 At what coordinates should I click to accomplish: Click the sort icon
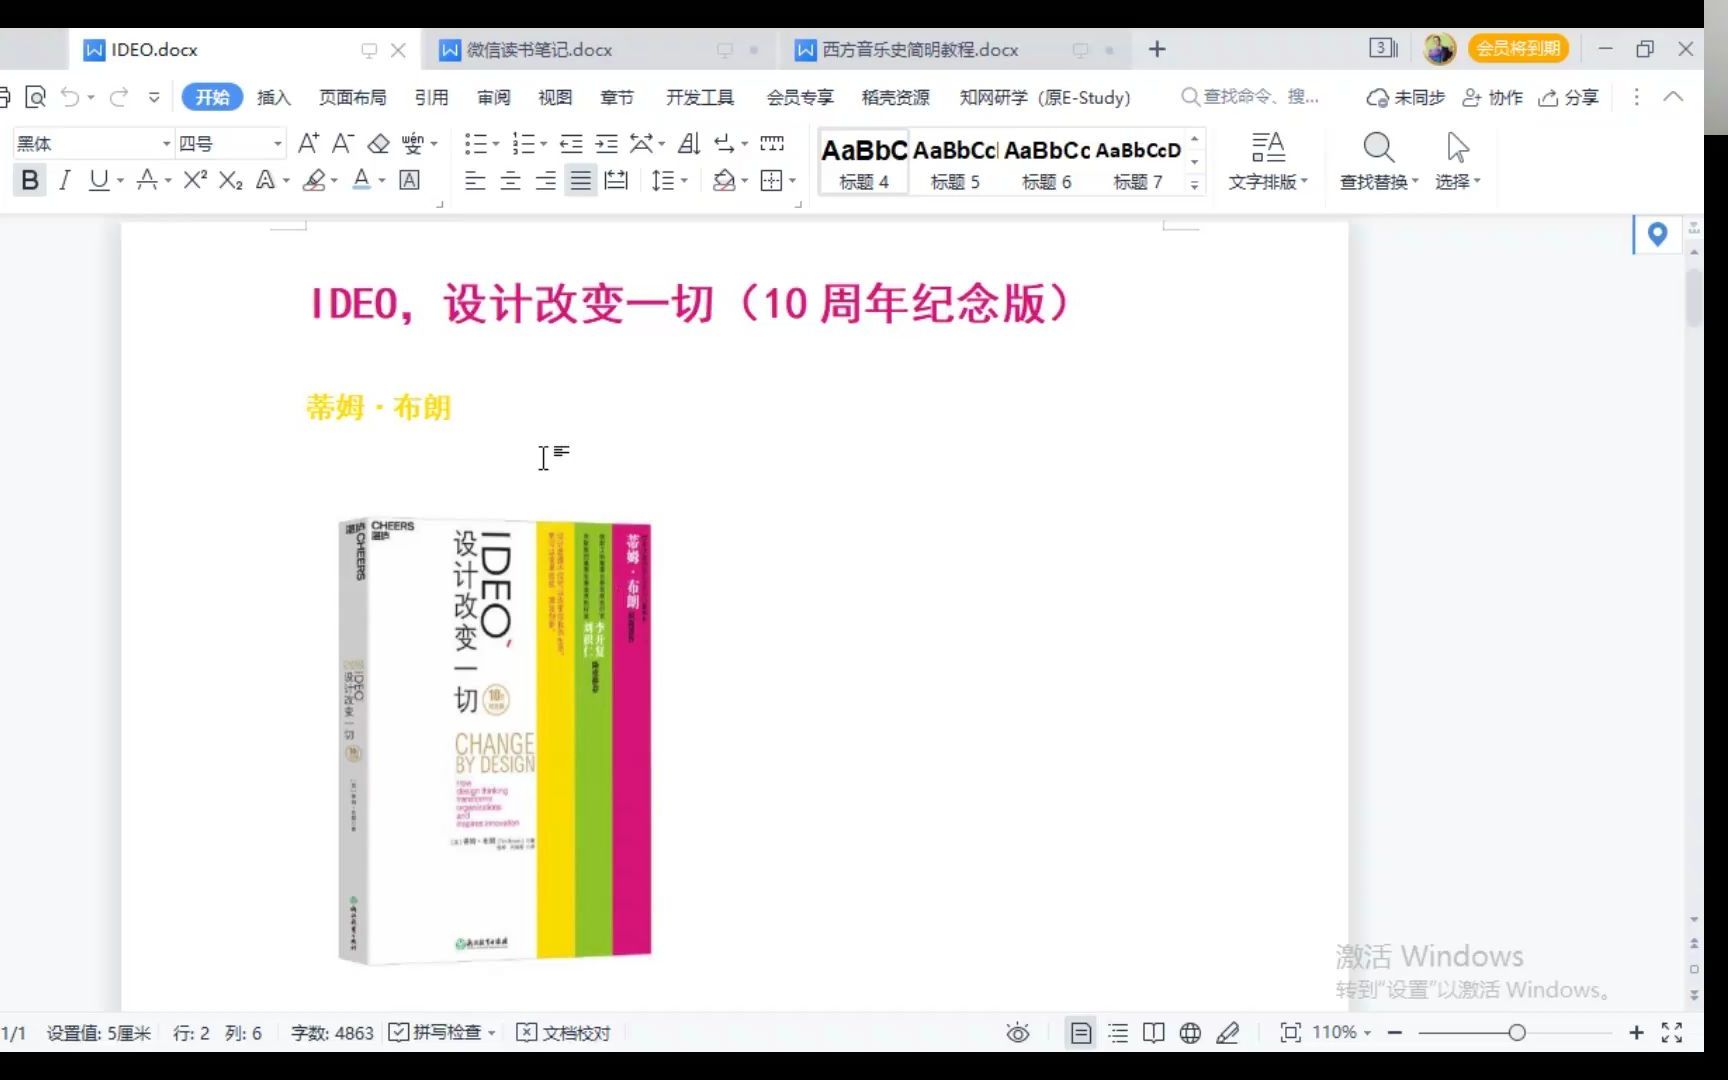689,144
